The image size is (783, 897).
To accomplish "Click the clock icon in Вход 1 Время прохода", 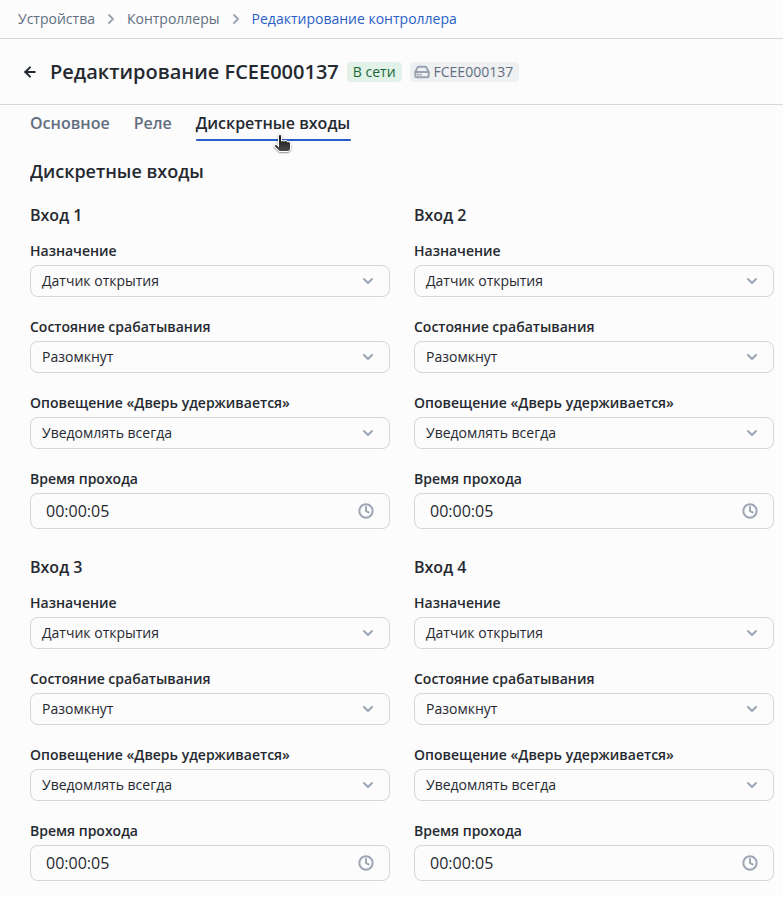I will (x=366, y=511).
